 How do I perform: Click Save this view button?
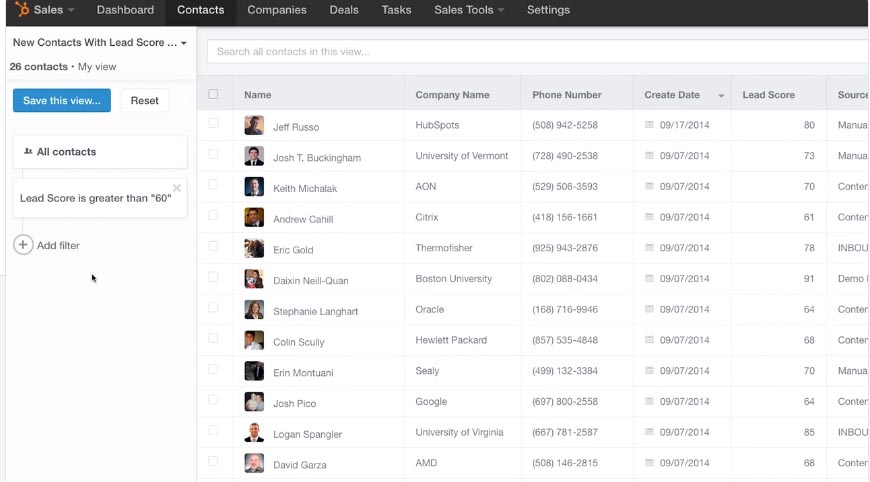pos(62,100)
